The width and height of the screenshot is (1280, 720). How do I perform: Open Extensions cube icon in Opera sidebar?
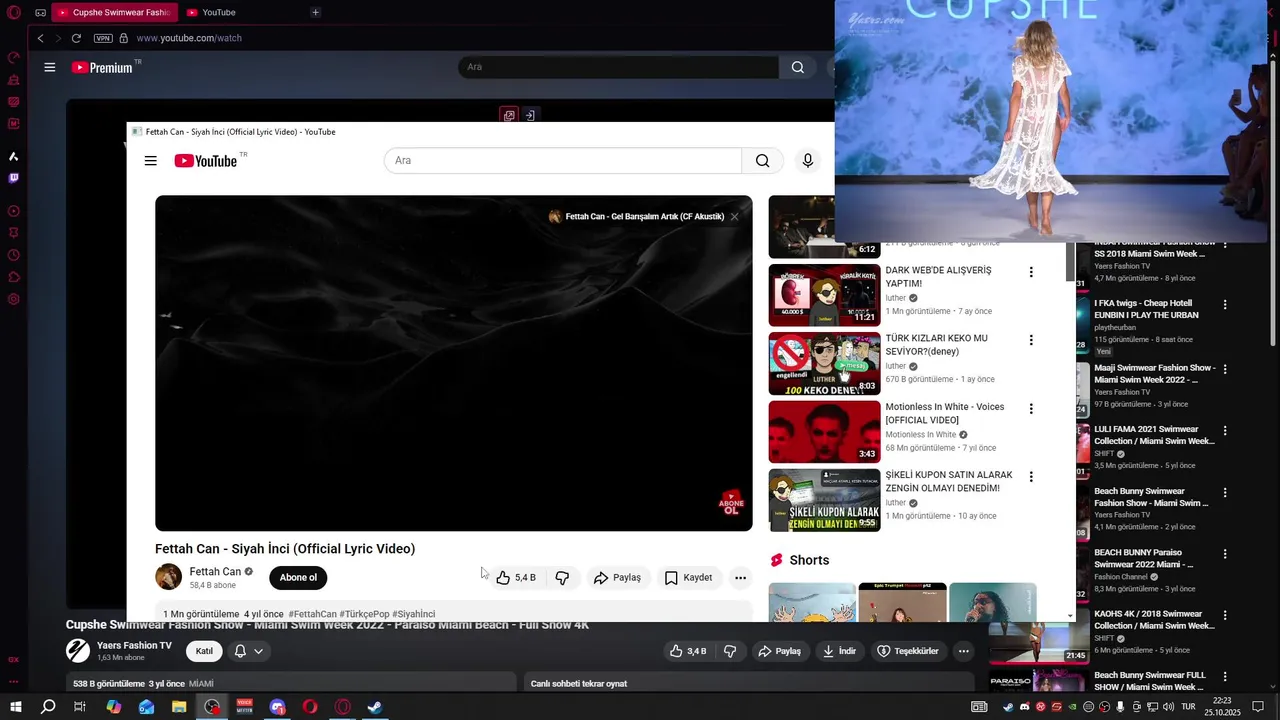click(14, 277)
